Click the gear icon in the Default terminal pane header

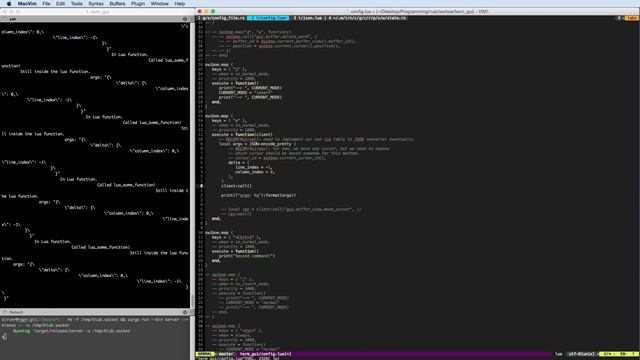coord(185,312)
